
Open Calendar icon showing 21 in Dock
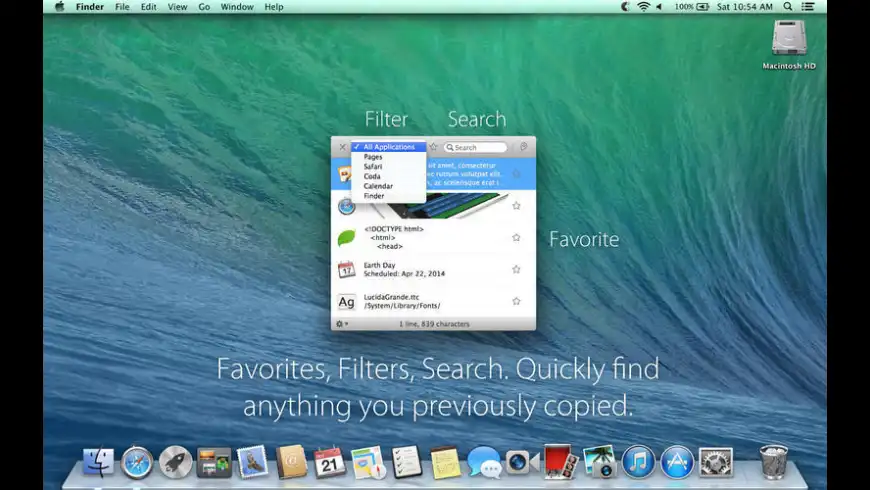(x=330, y=462)
